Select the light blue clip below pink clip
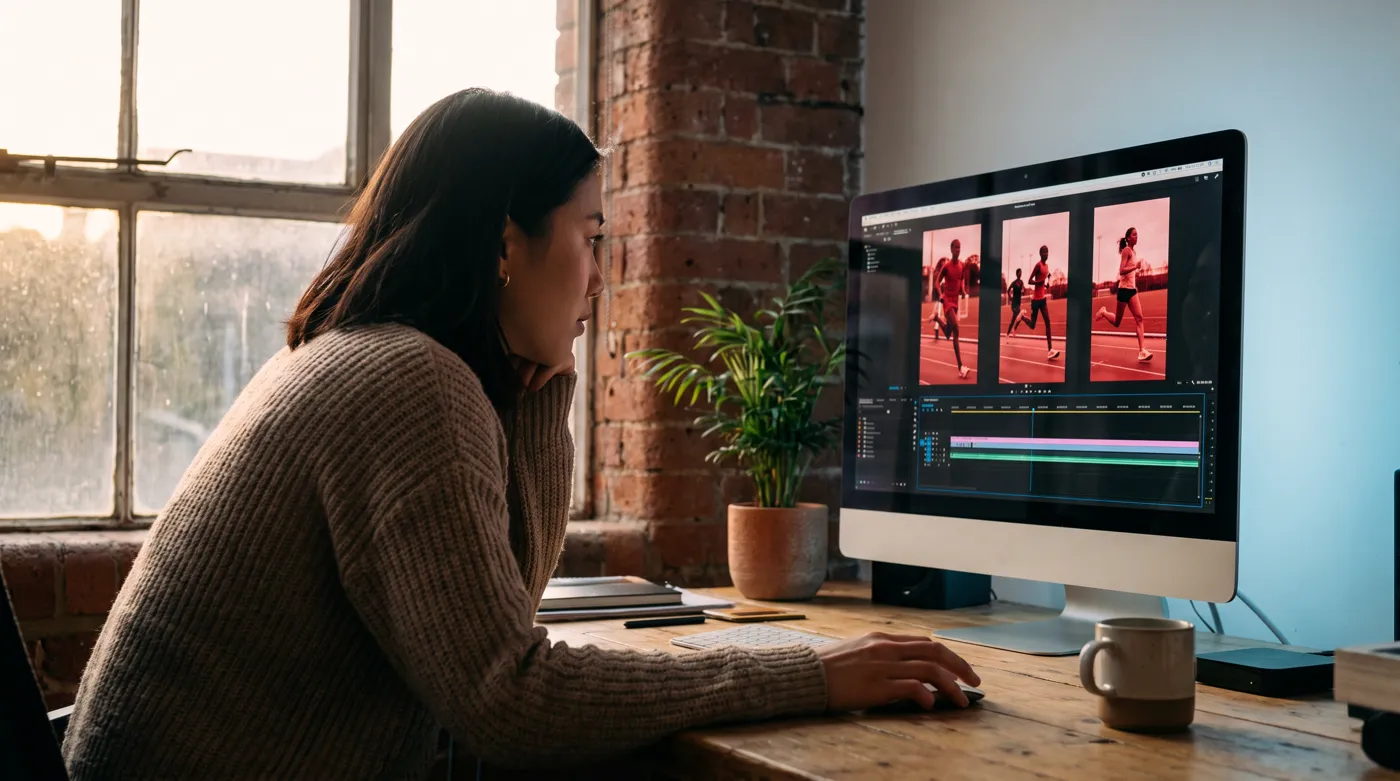1400x781 pixels. click(x=1075, y=448)
